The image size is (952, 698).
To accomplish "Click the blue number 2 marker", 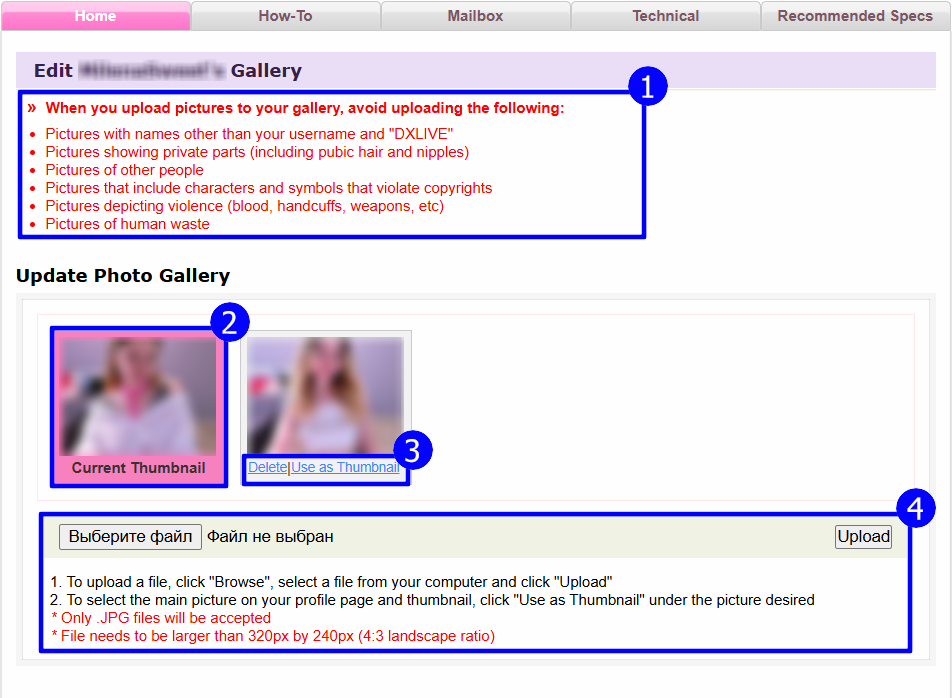I will (x=230, y=322).
